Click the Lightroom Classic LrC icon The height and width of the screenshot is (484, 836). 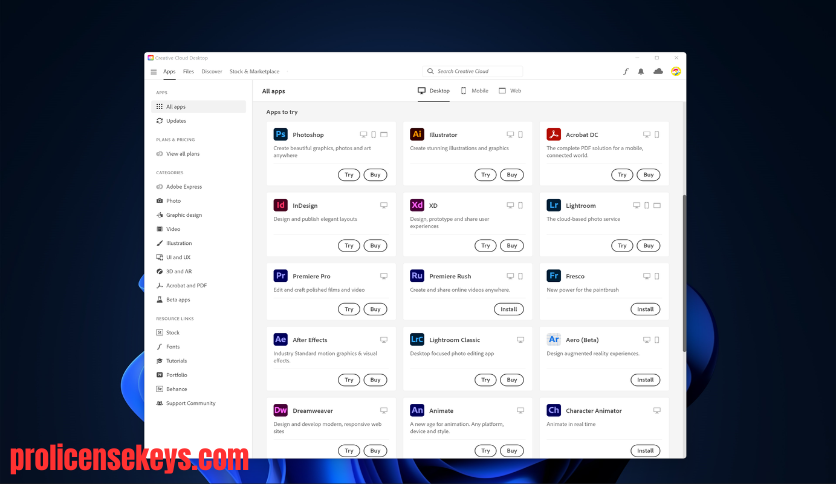pos(417,340)
